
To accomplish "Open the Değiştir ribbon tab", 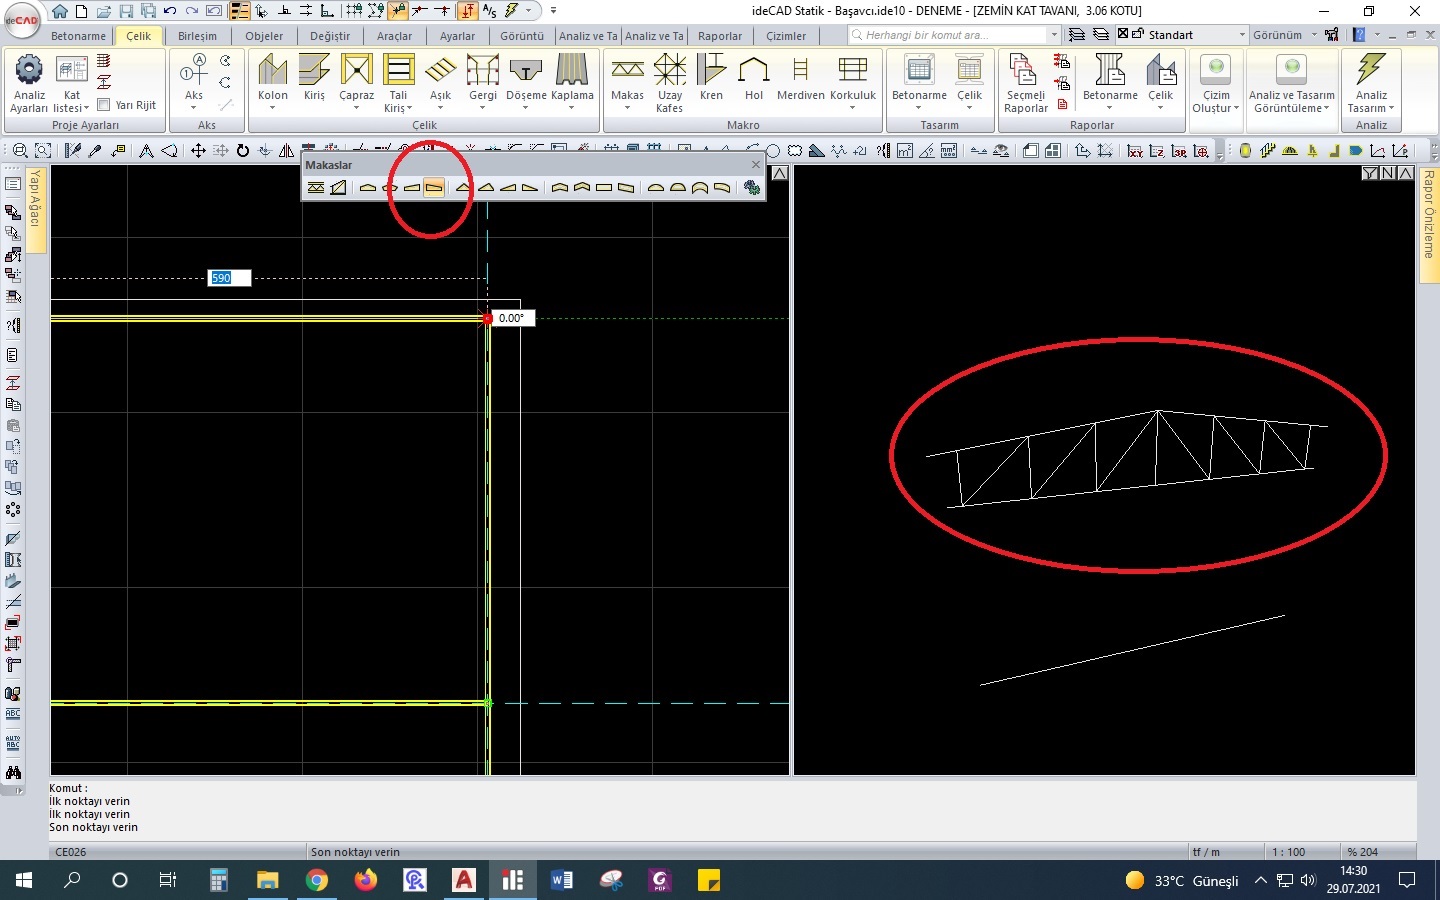I will click(x=330, y=36).
